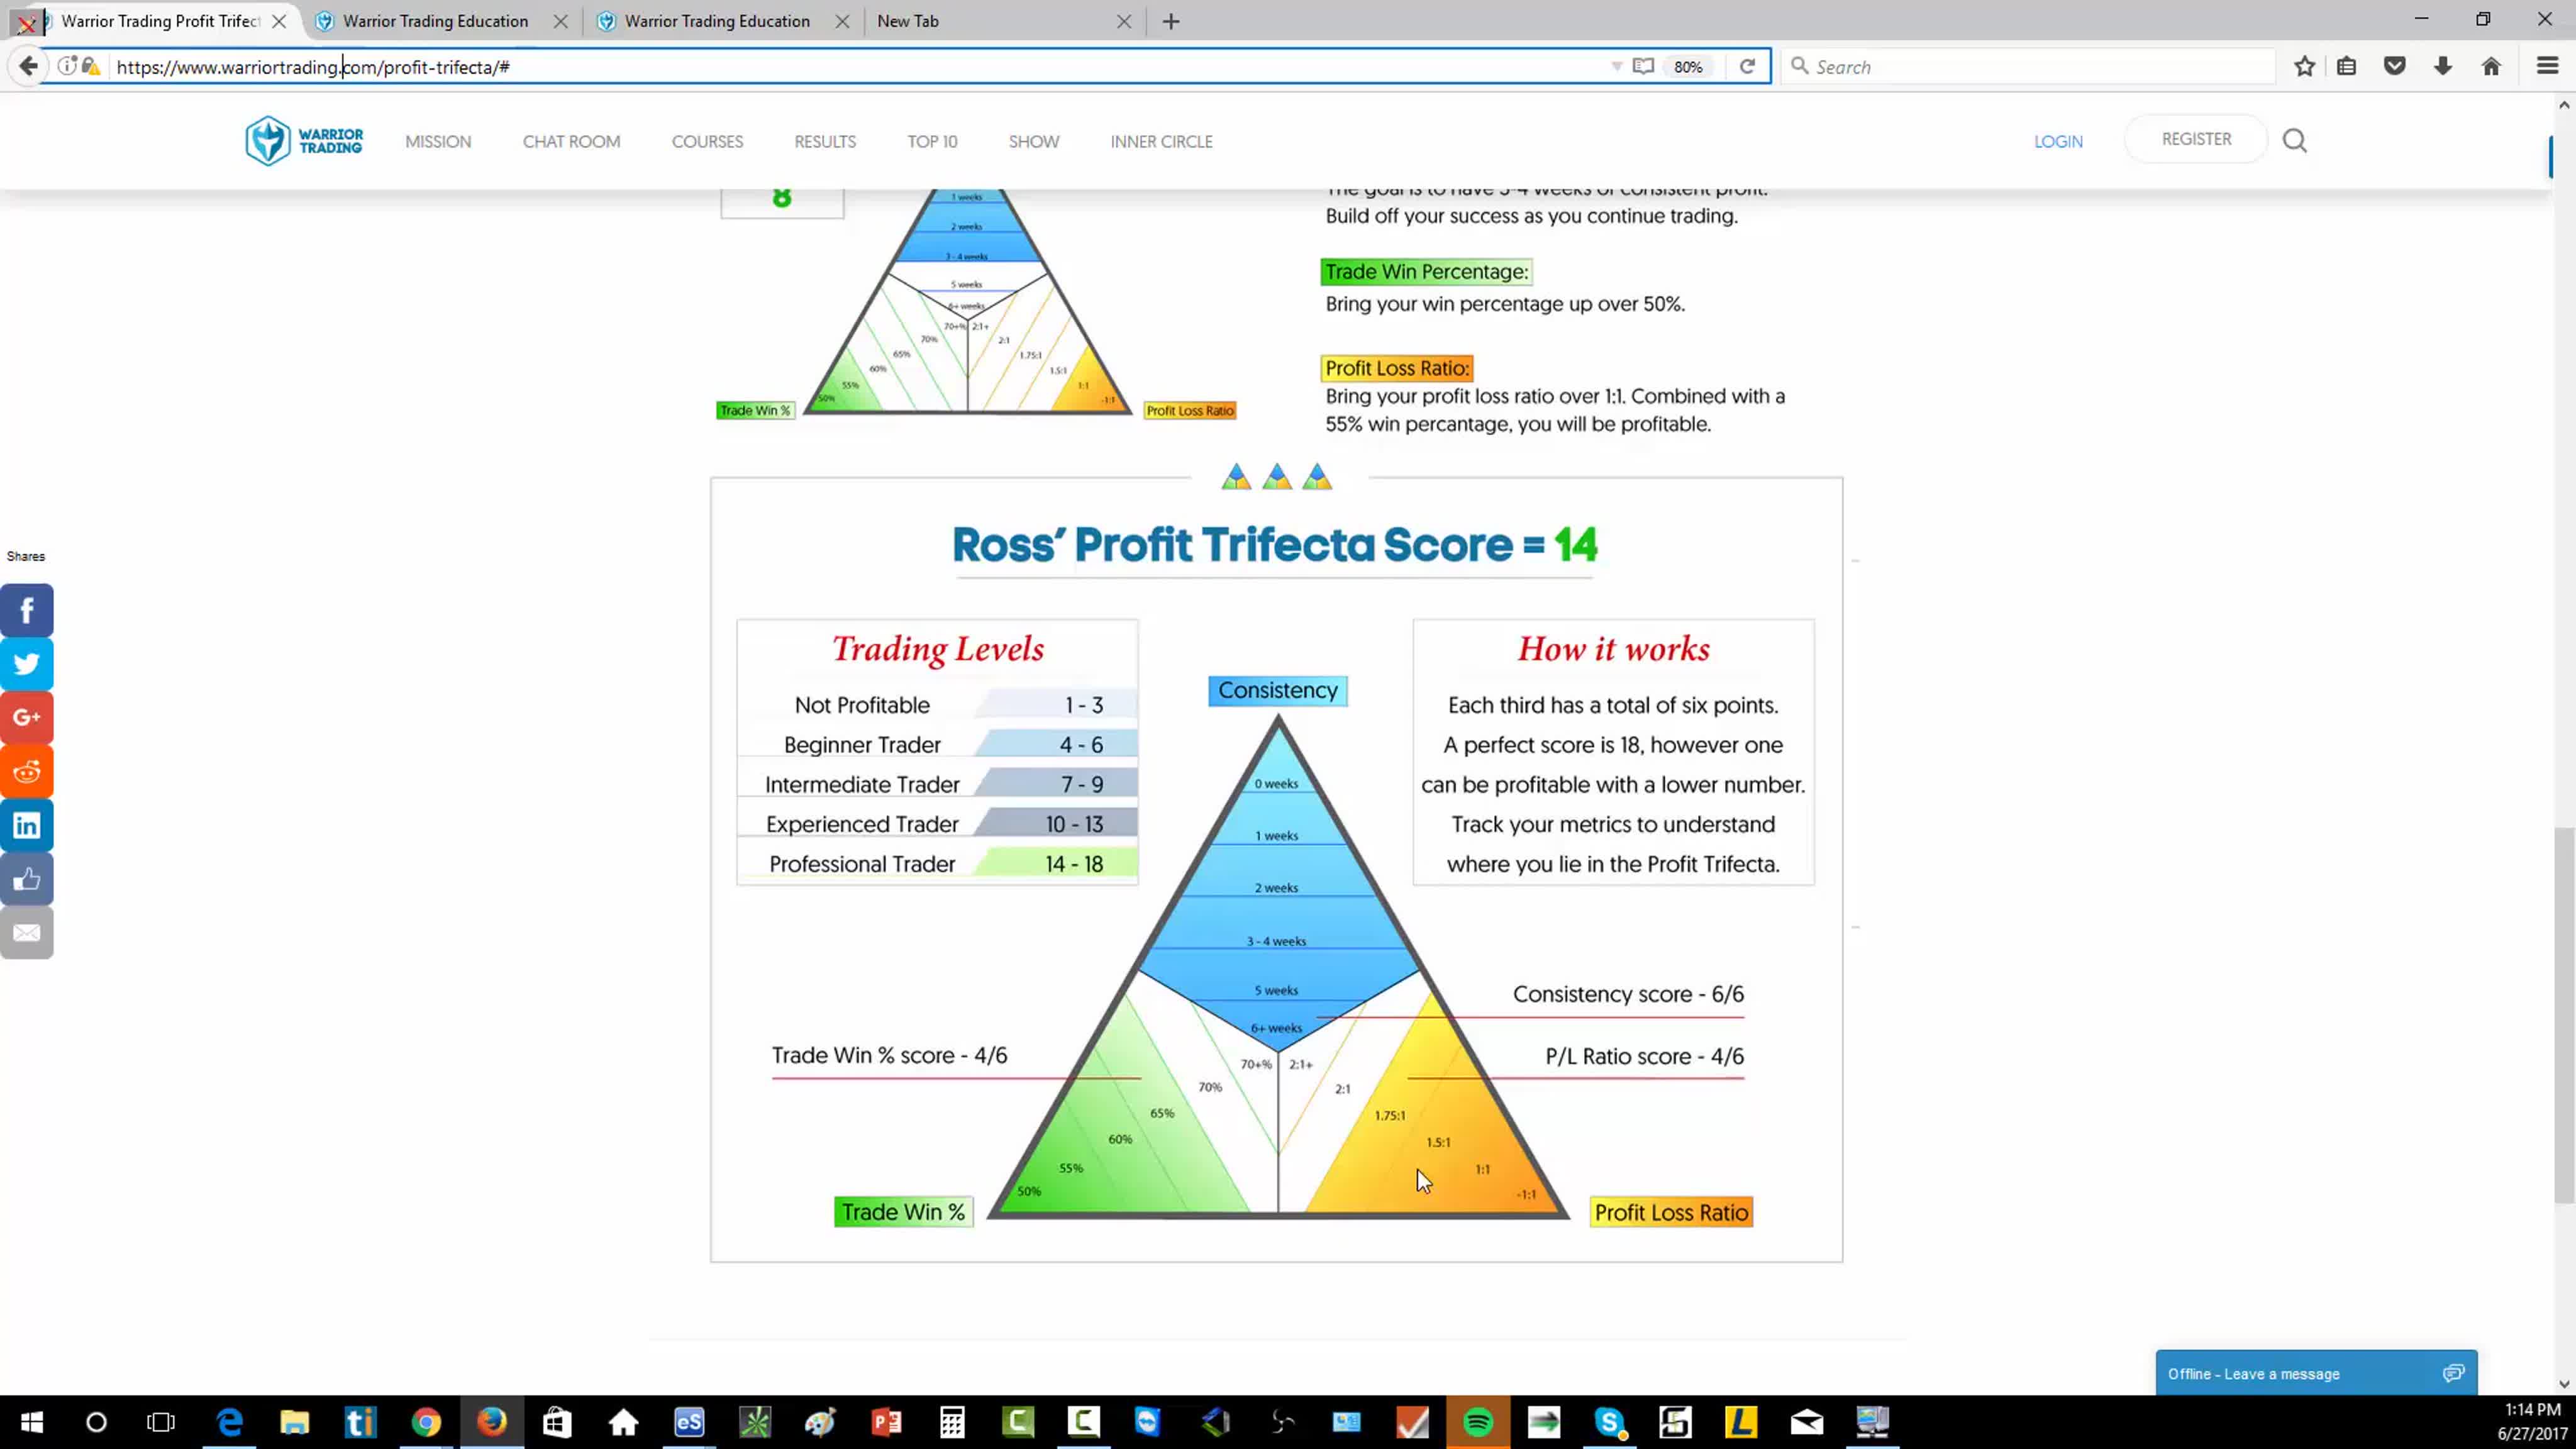Open Spotify from taskbar
Viewport: 2576px width, 1449px height.
1478,1422
